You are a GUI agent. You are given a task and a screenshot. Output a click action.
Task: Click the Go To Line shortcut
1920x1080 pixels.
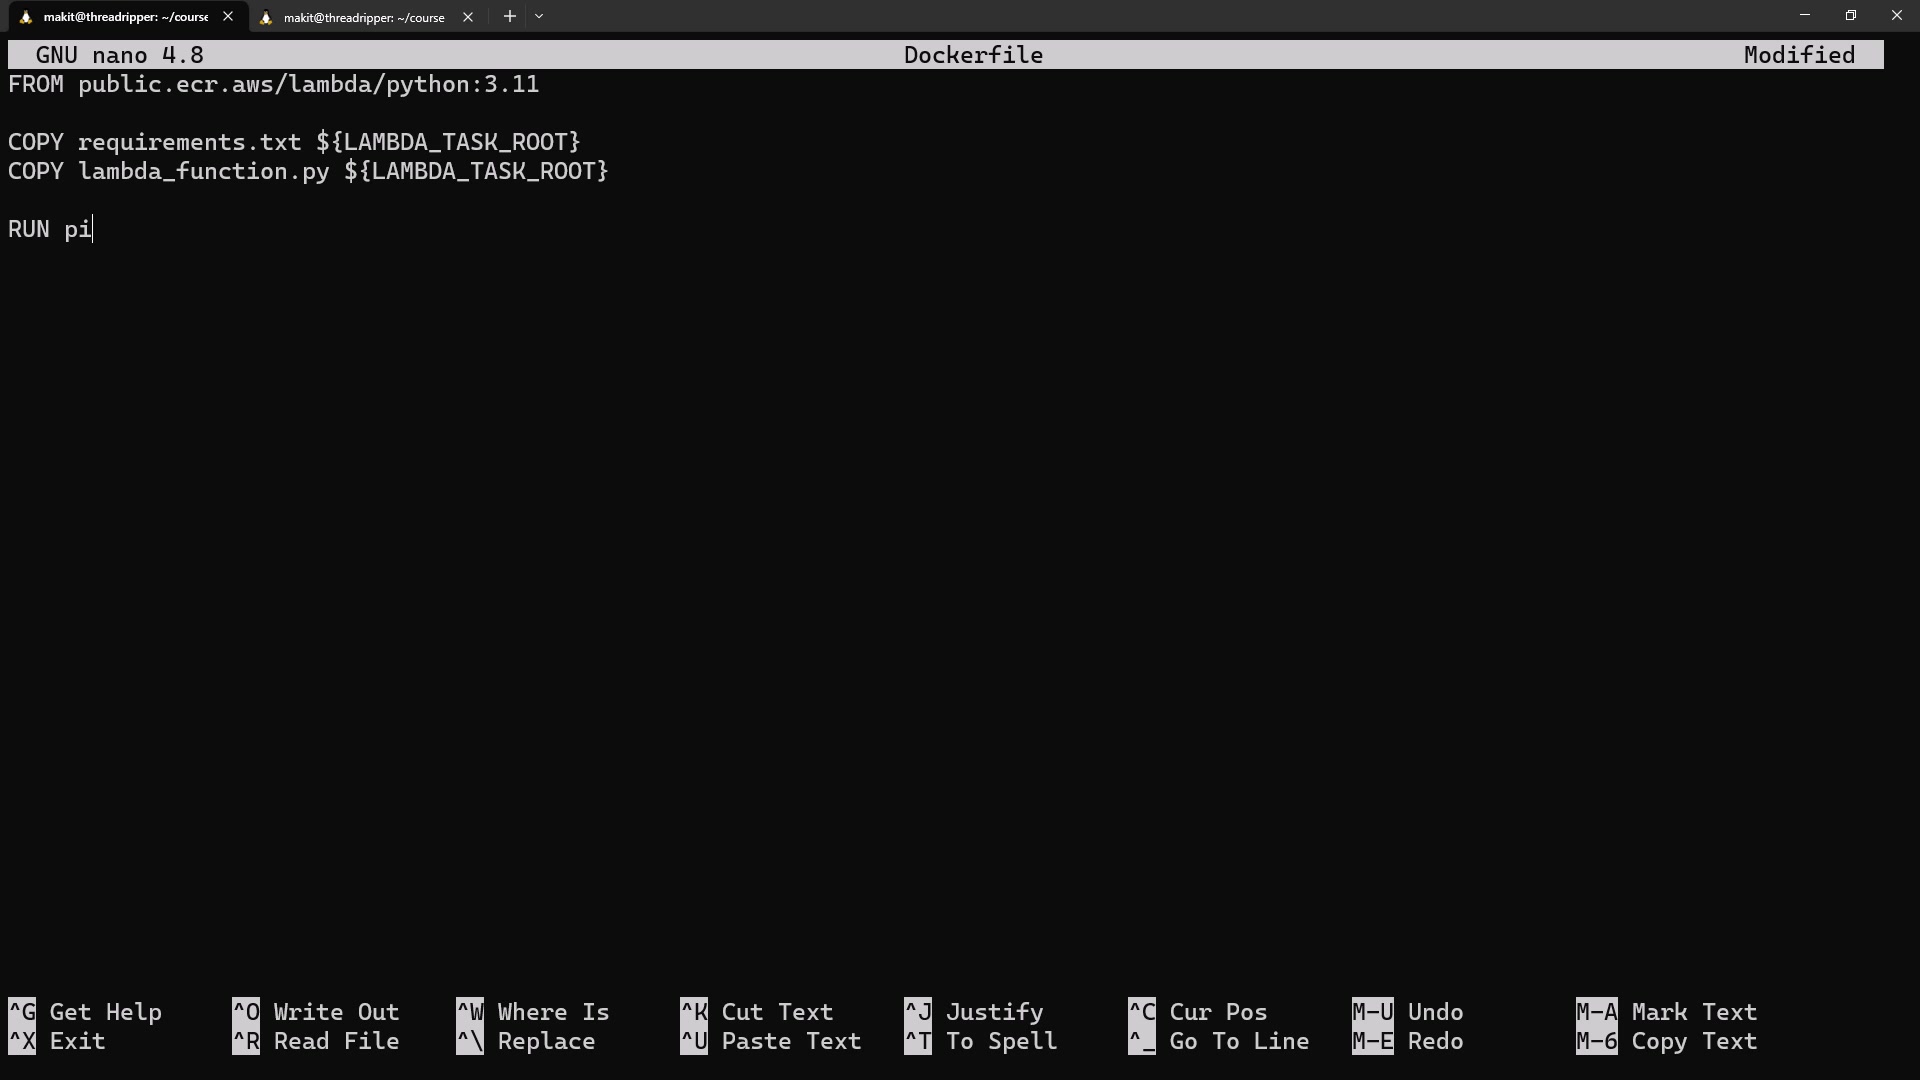pos(1239,1041)
